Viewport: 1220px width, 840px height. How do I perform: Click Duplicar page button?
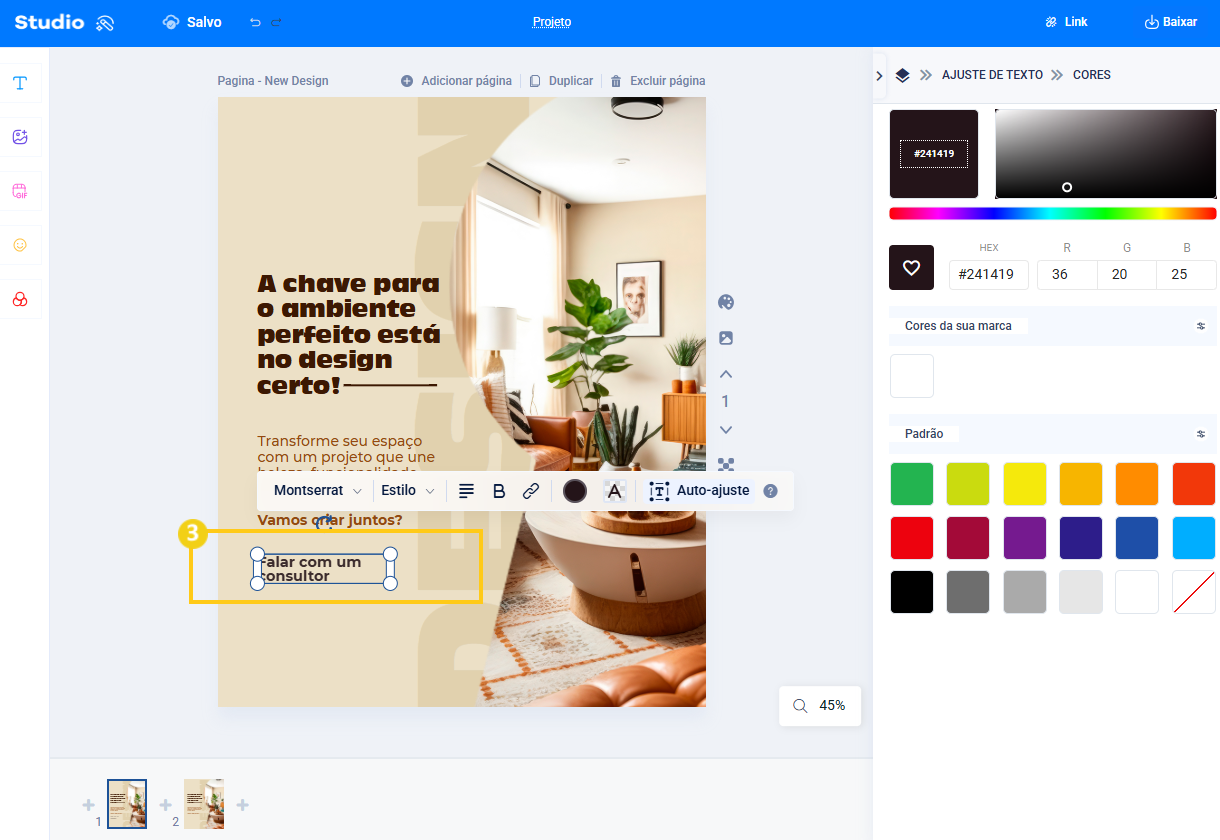pyautogui.click(x=562, y=81)
